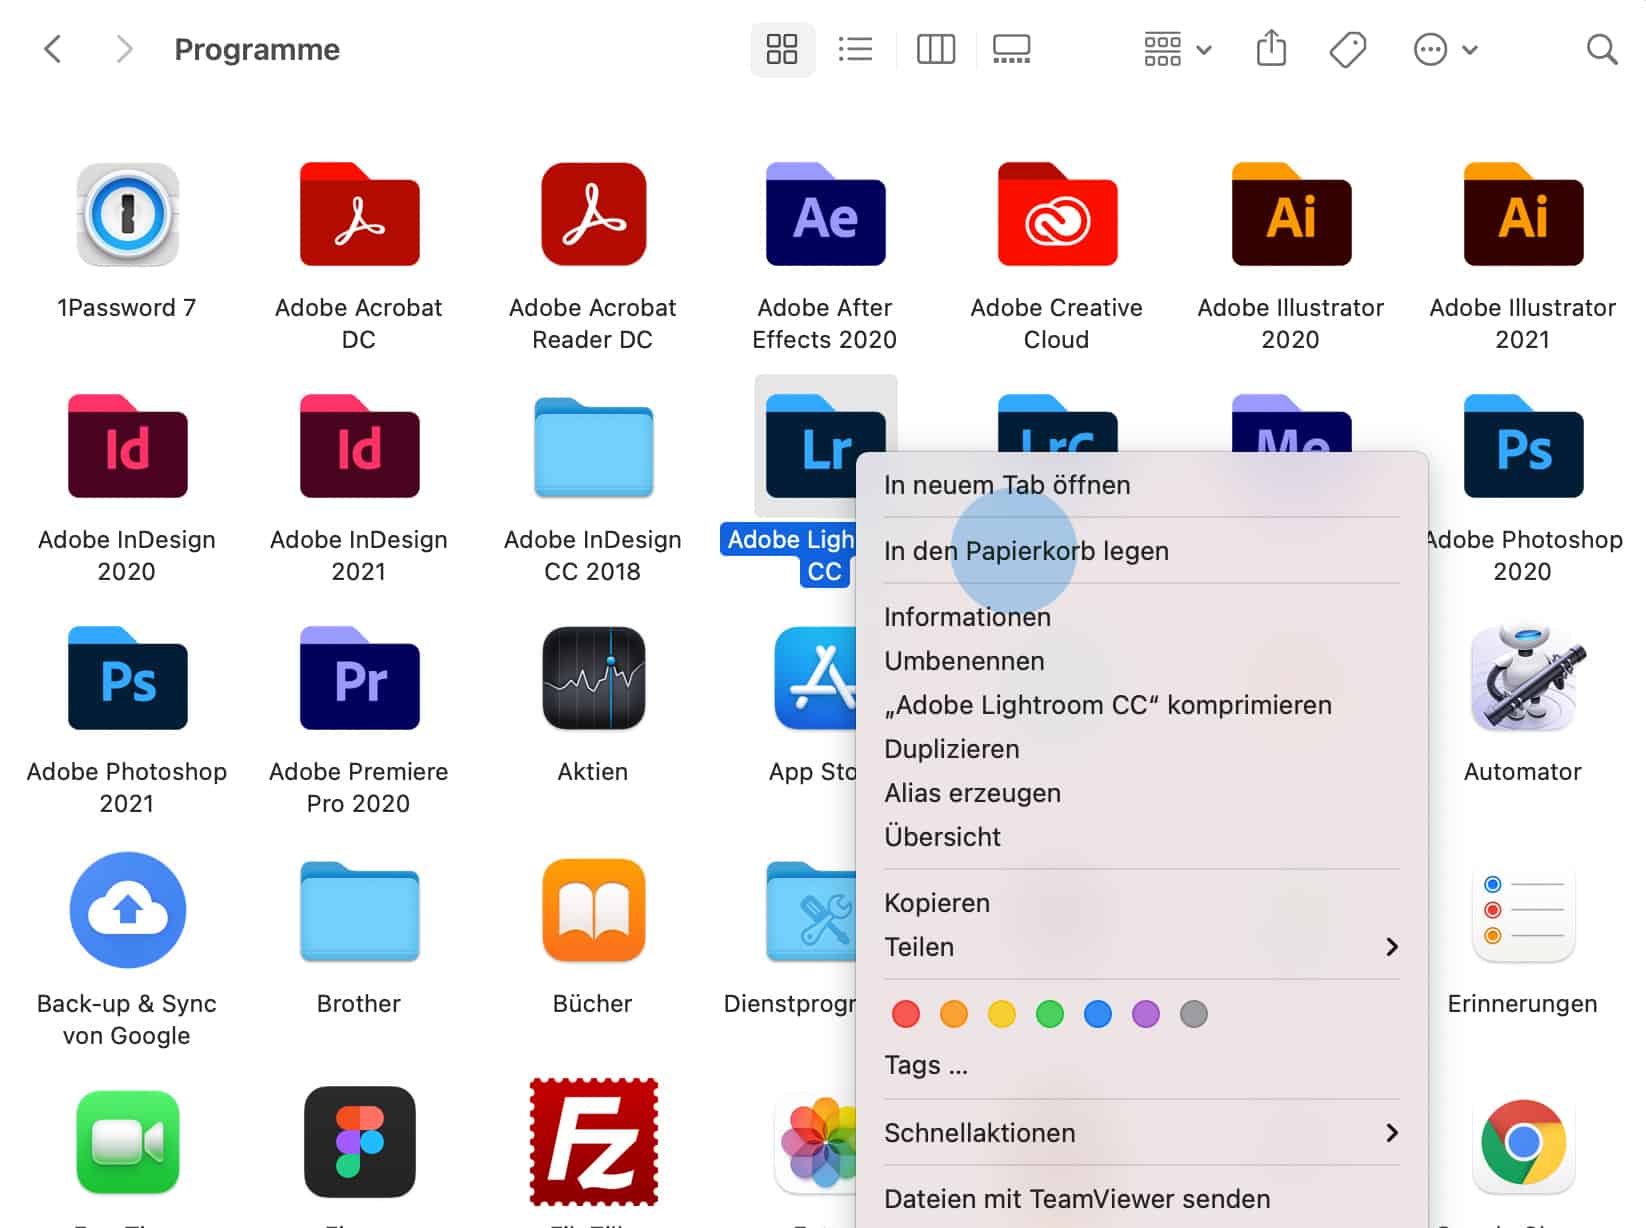Select Adobe Acrobat Reader DC app
This screenshot has width=1646, height=1228.
(x=593, y=214)
